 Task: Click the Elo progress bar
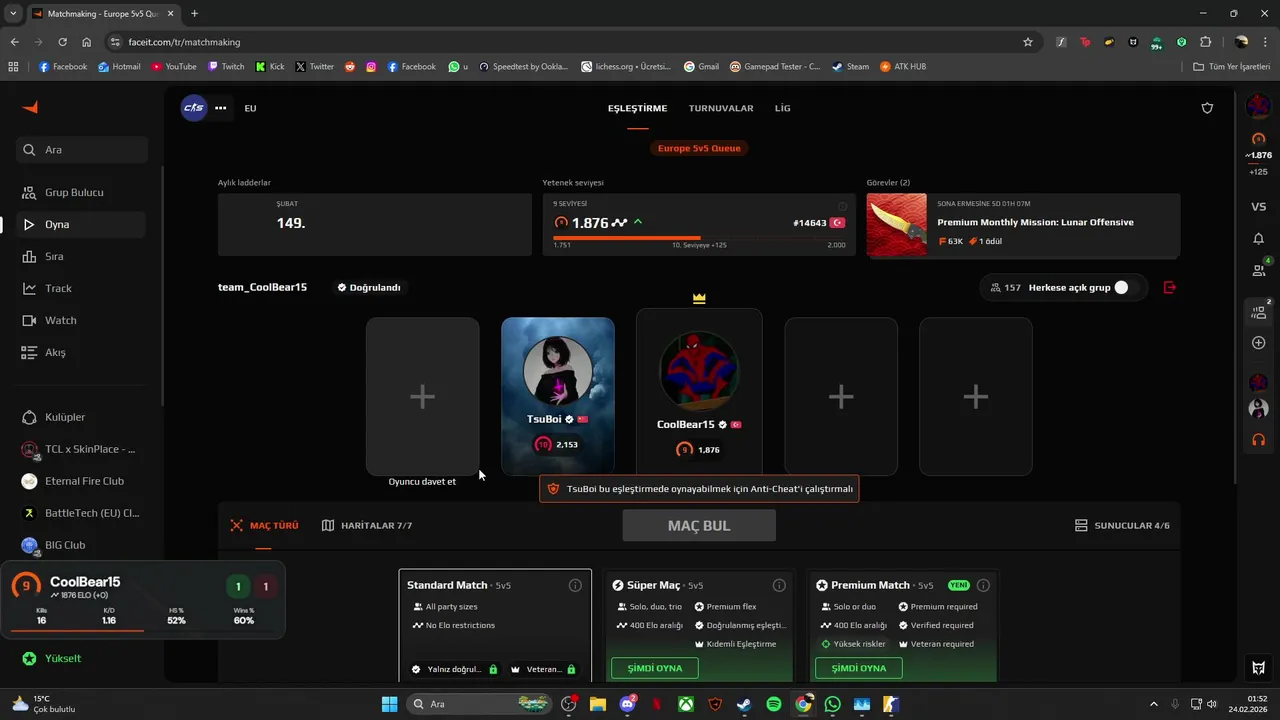click(699, 238)
